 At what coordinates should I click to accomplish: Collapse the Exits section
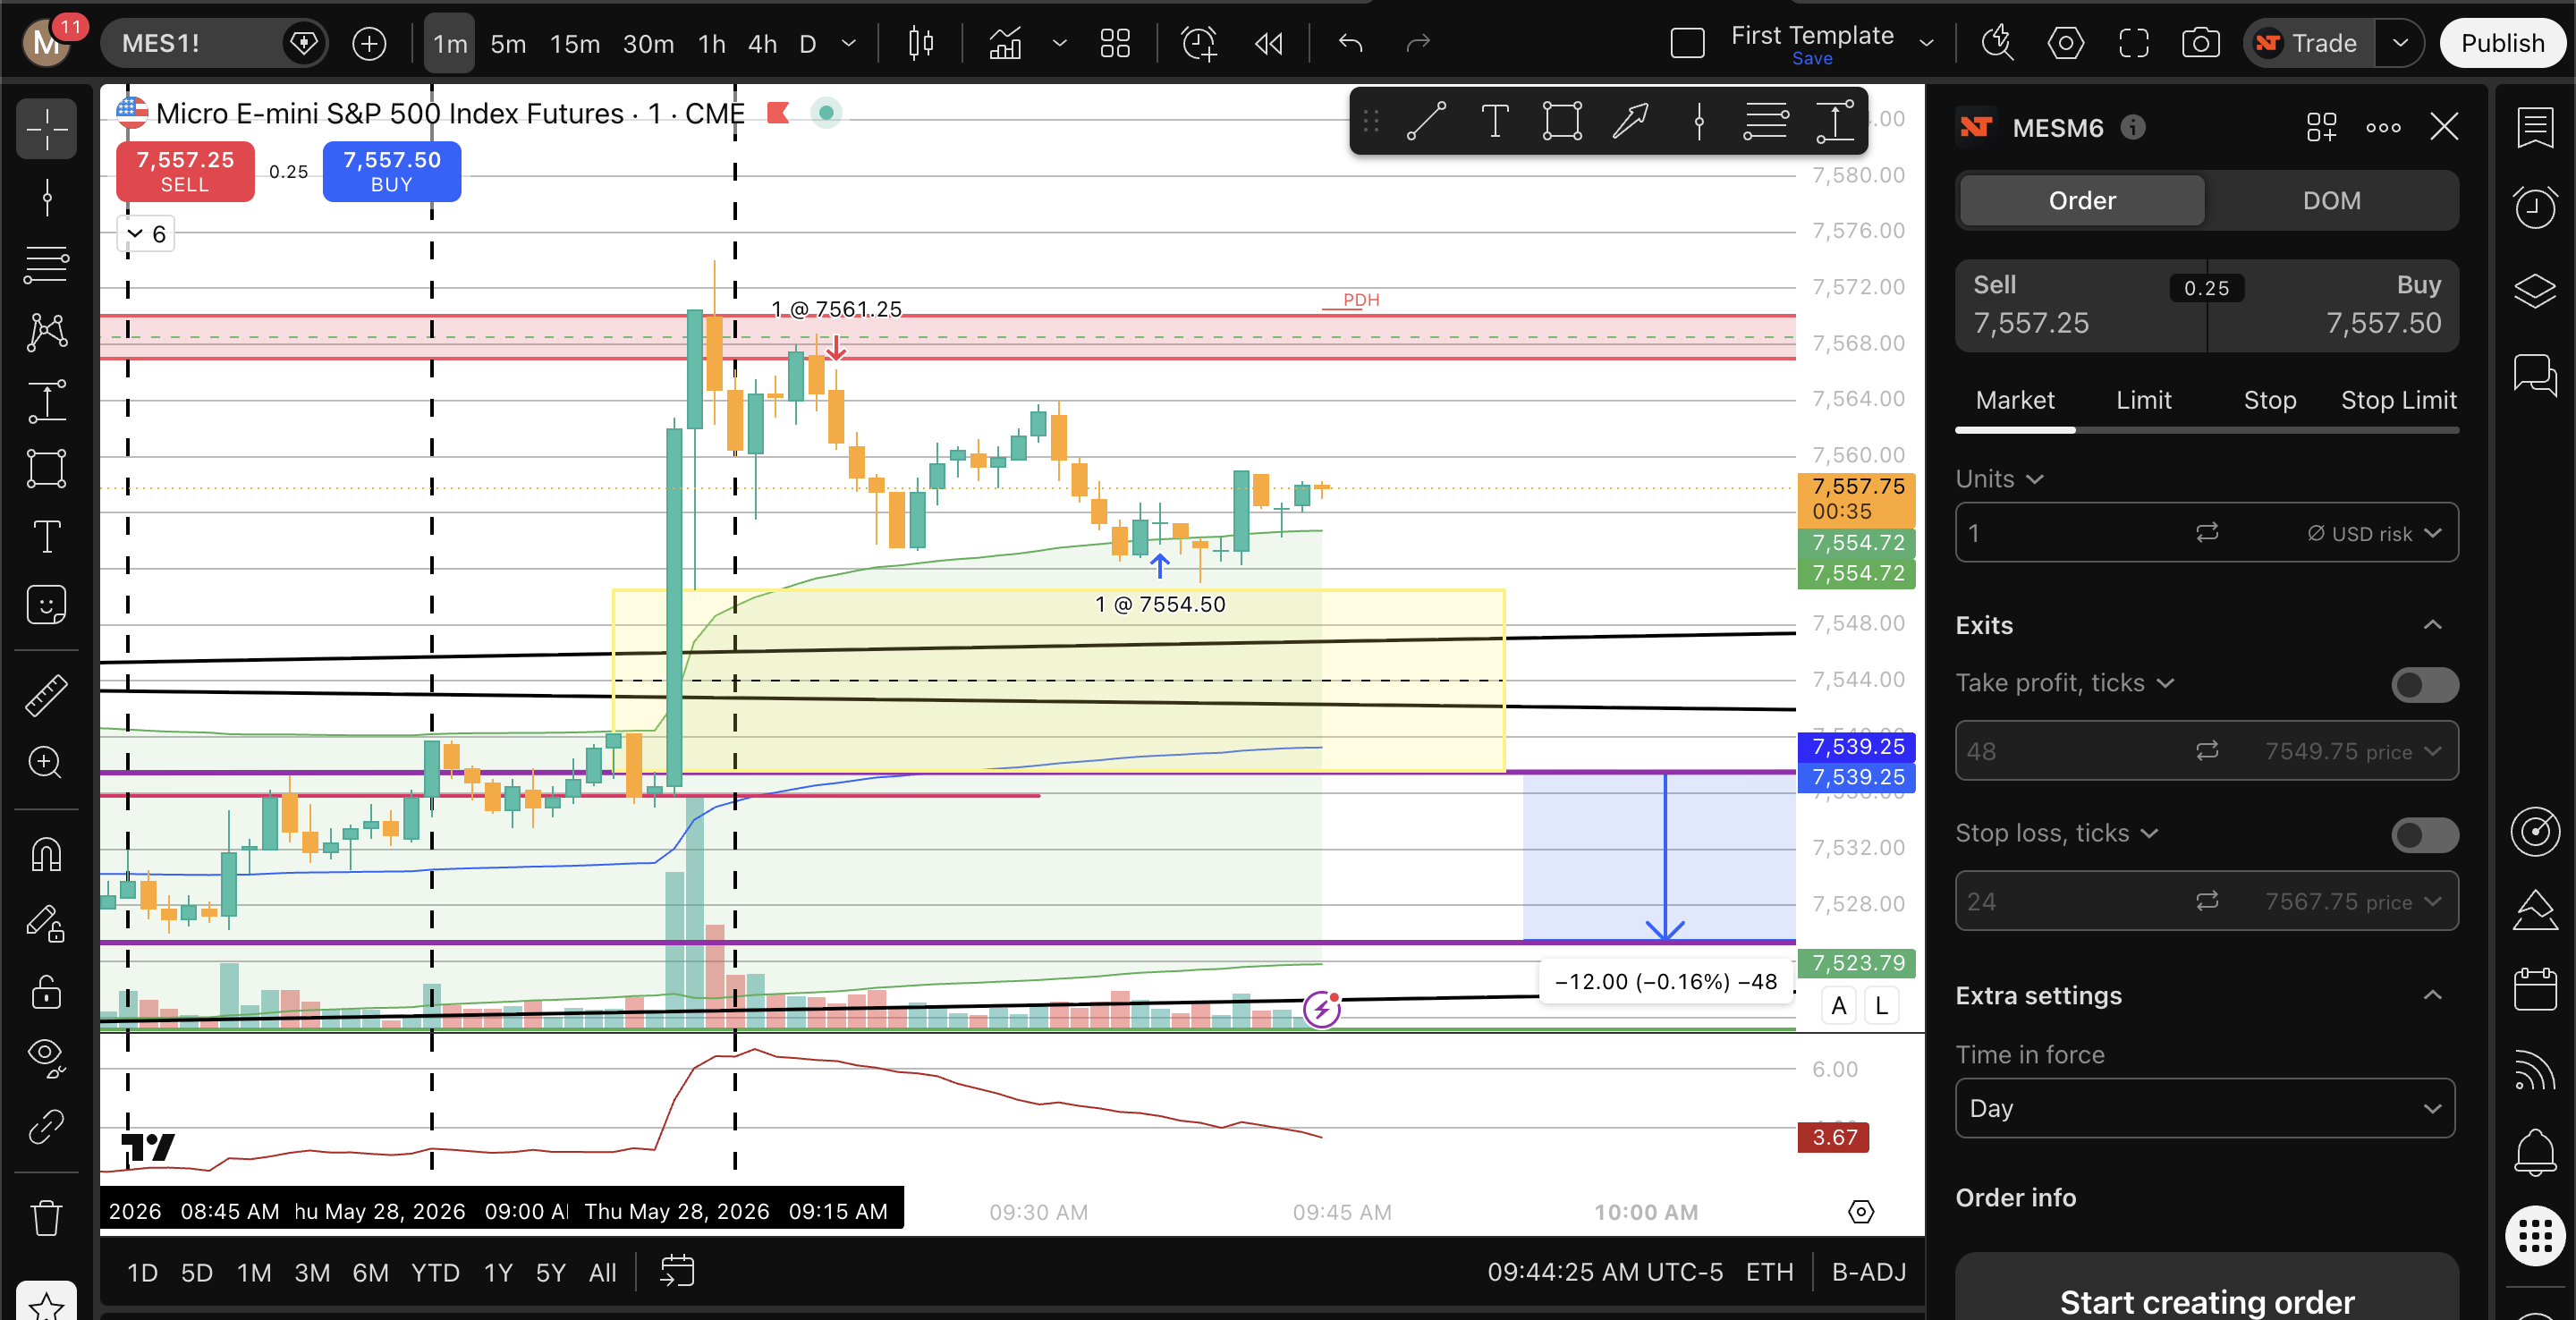pos(2432,625)
